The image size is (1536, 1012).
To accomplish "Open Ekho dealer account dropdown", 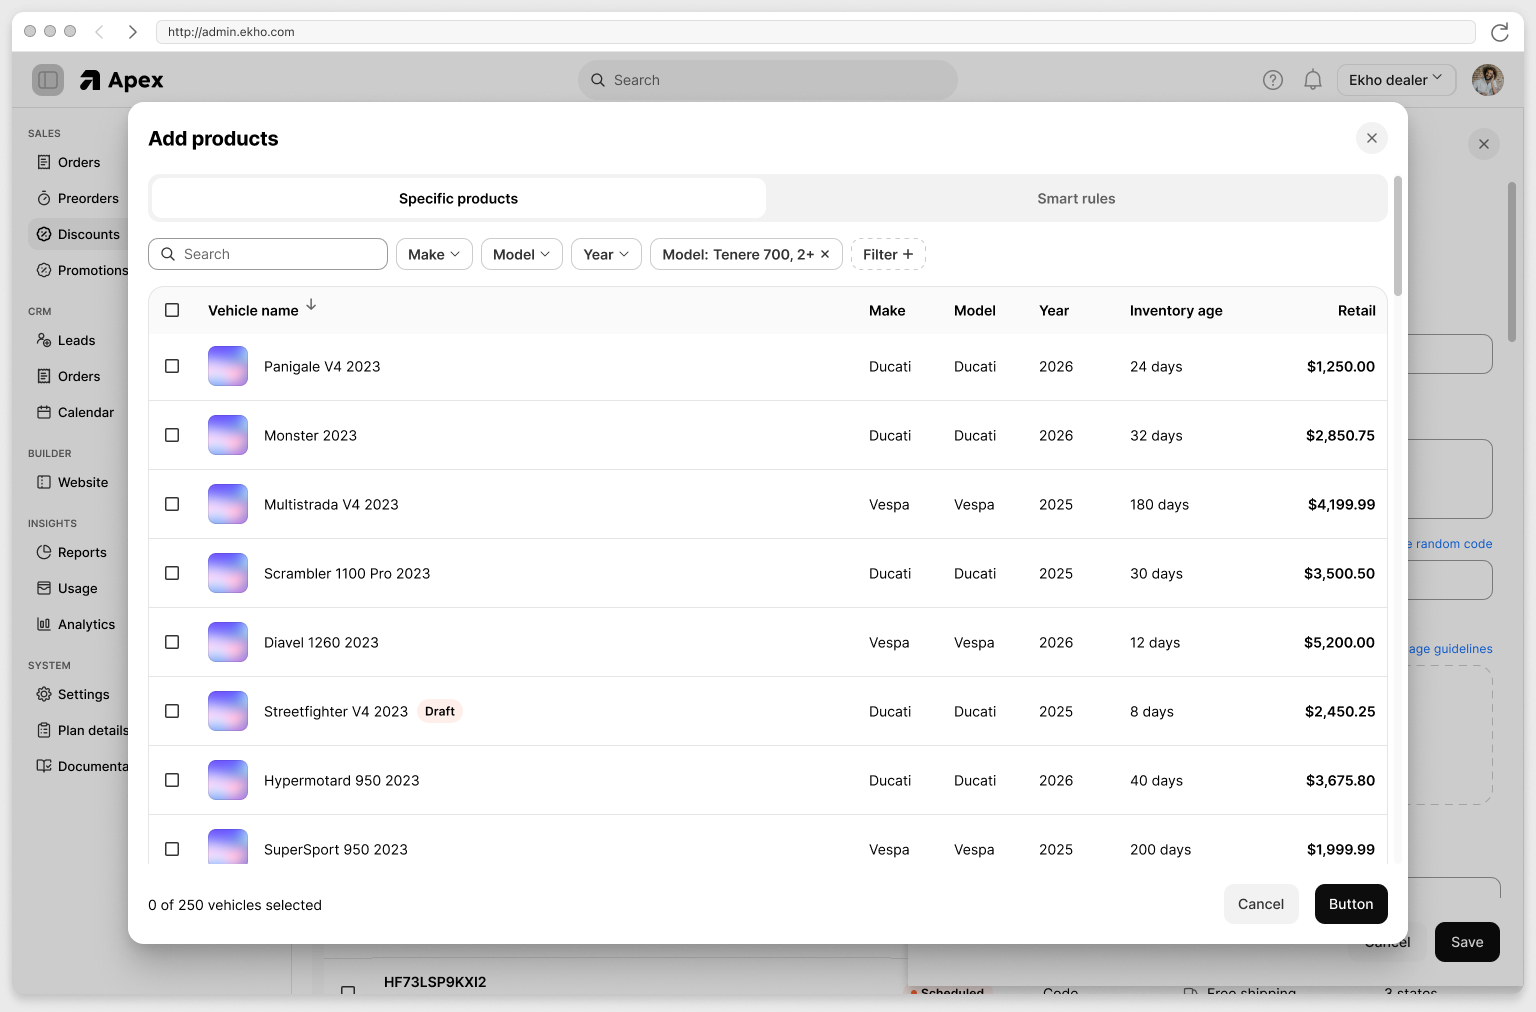I will 1396,80.
